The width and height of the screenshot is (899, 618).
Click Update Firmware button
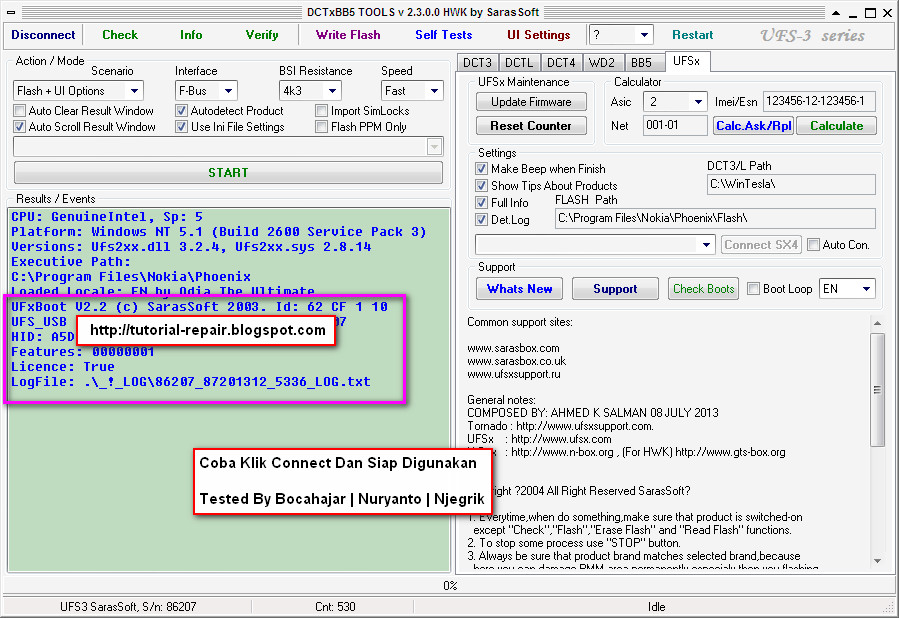531,102
